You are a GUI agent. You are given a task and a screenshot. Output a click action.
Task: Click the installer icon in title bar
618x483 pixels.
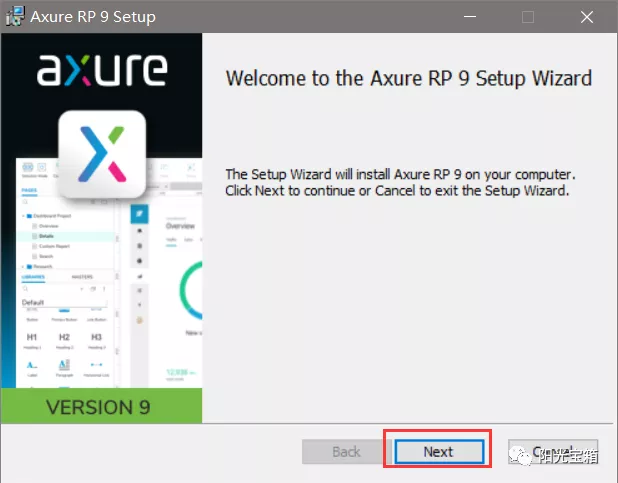[x=15, y=16]
